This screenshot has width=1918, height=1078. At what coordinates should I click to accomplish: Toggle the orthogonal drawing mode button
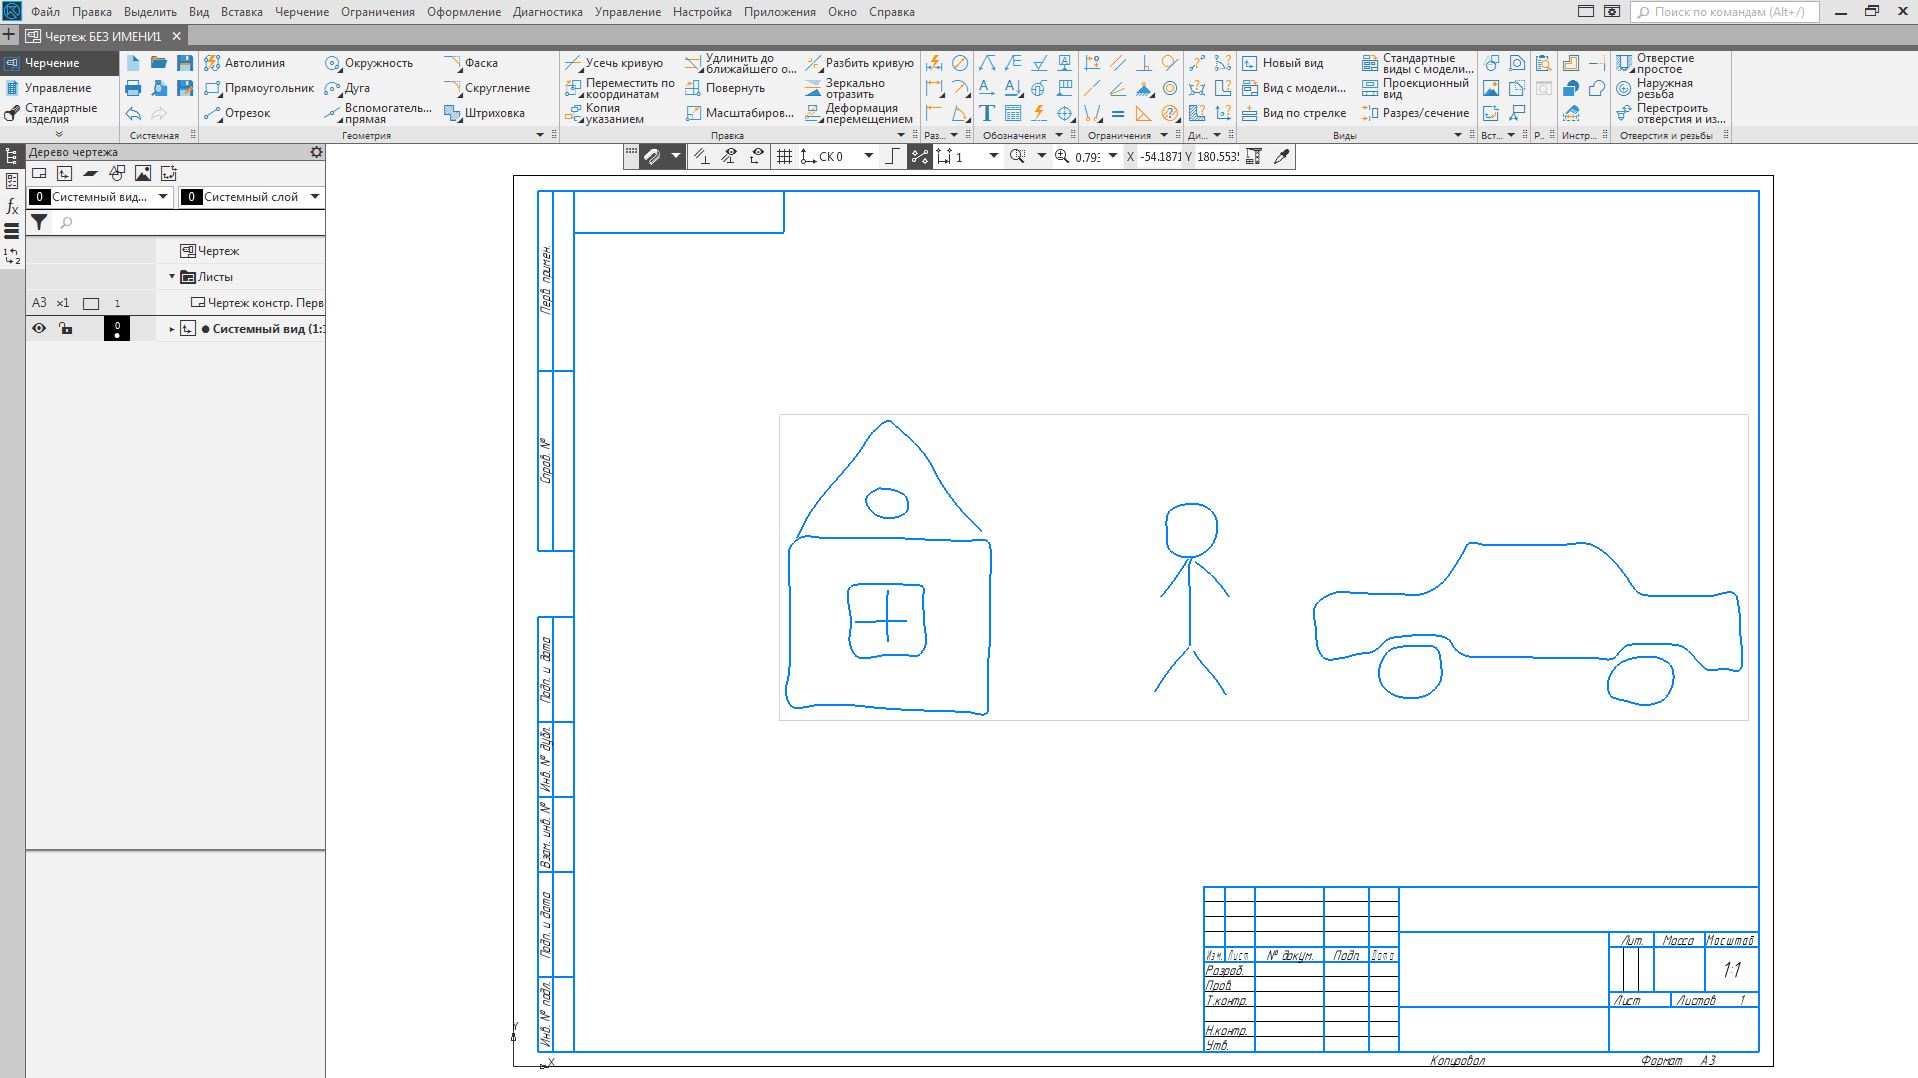[x=892, y=156]
